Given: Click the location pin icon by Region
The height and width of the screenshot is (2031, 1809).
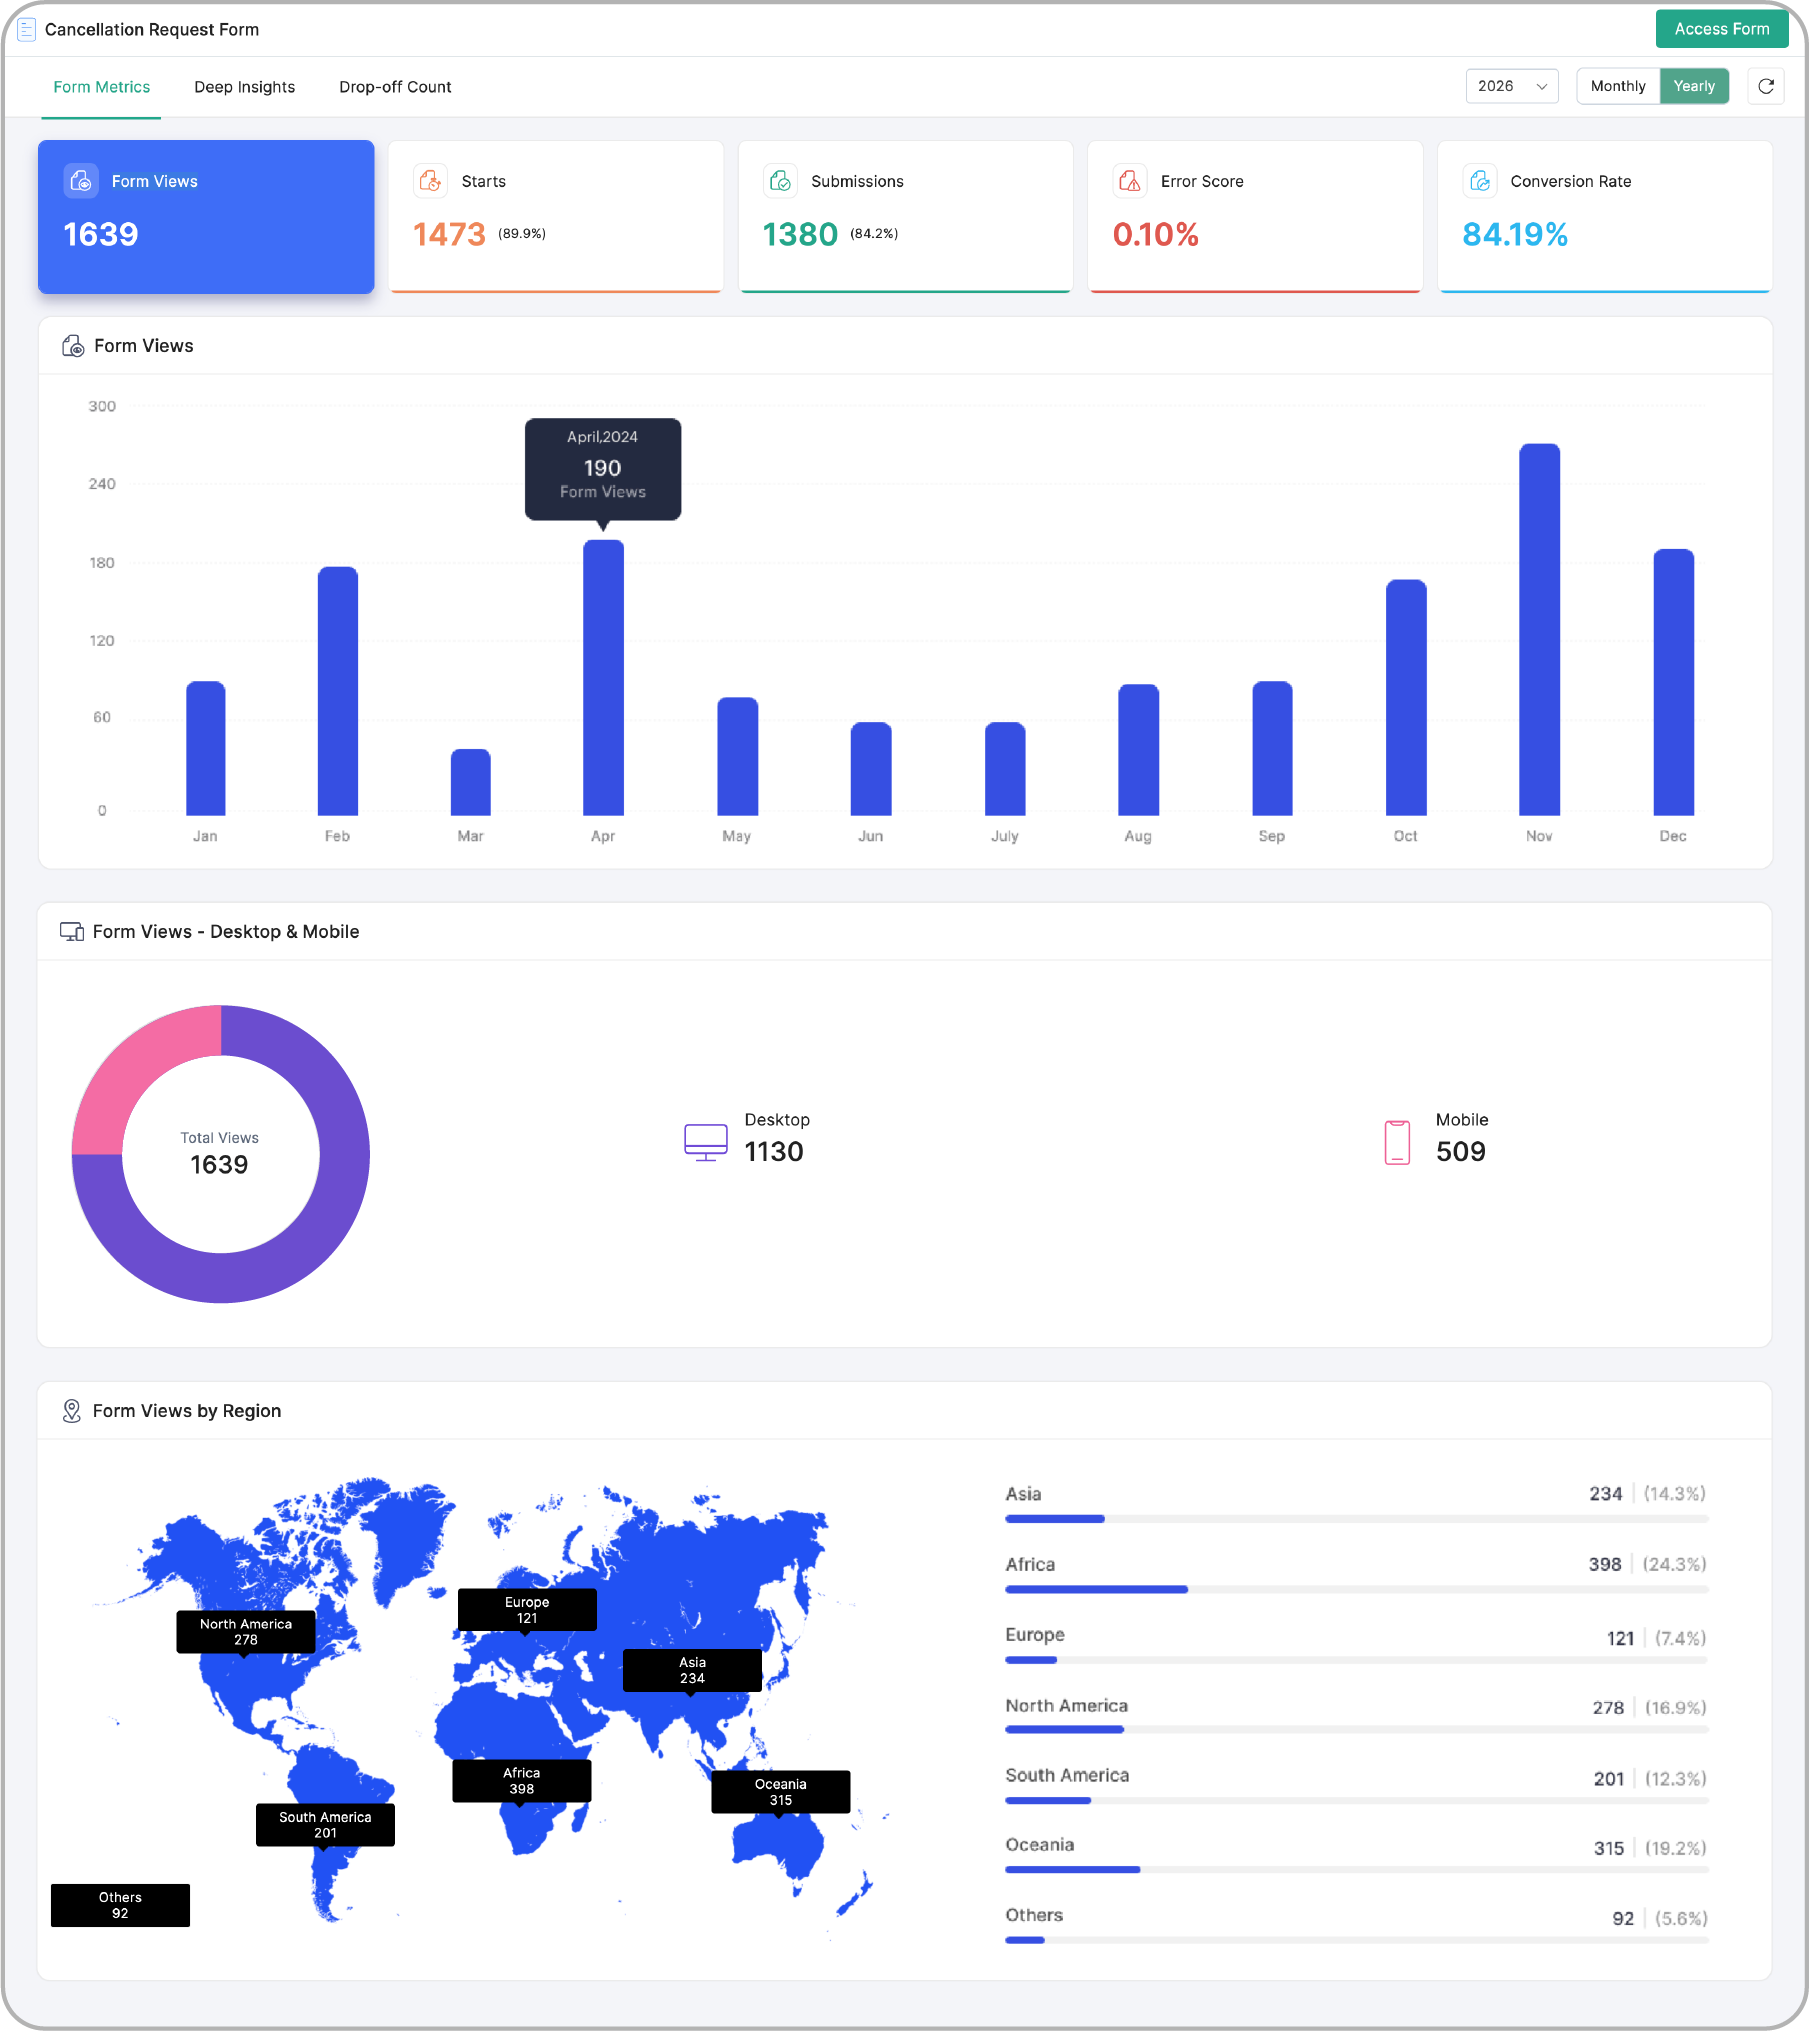Looking at the screenshot, I should click(72, 1411).
